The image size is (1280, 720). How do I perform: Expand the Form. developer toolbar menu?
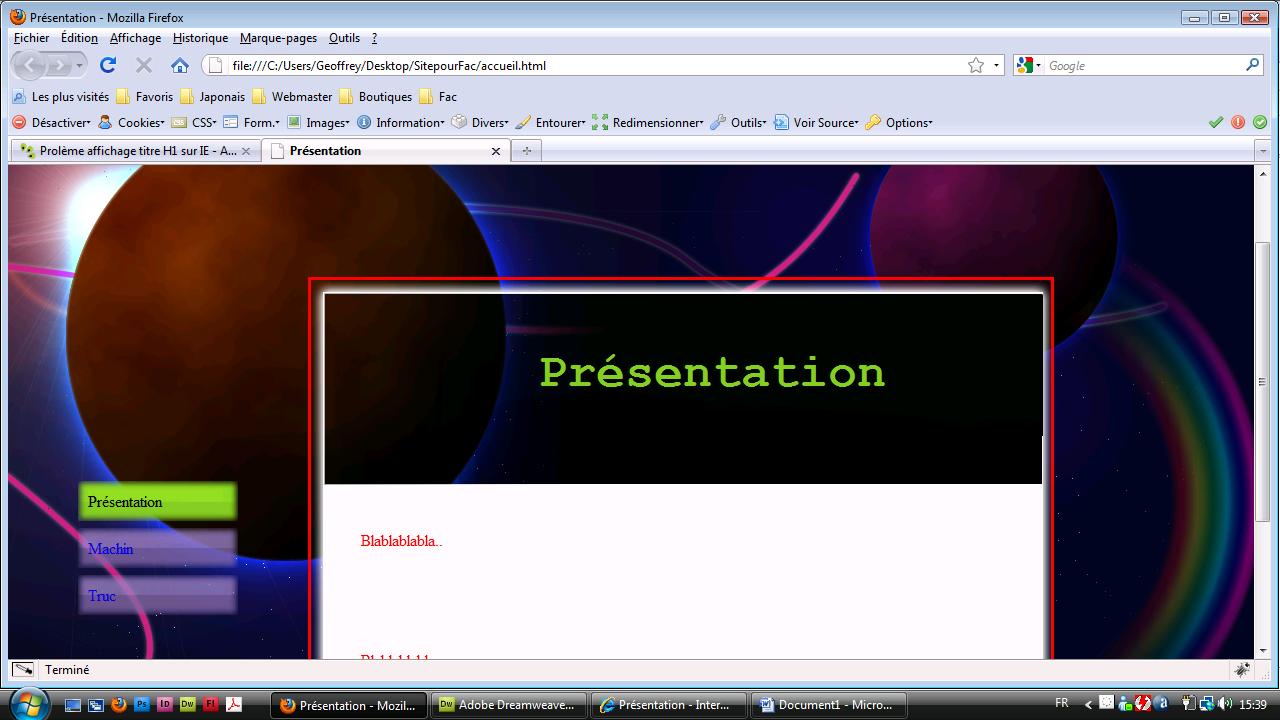(x=251, y=123)
